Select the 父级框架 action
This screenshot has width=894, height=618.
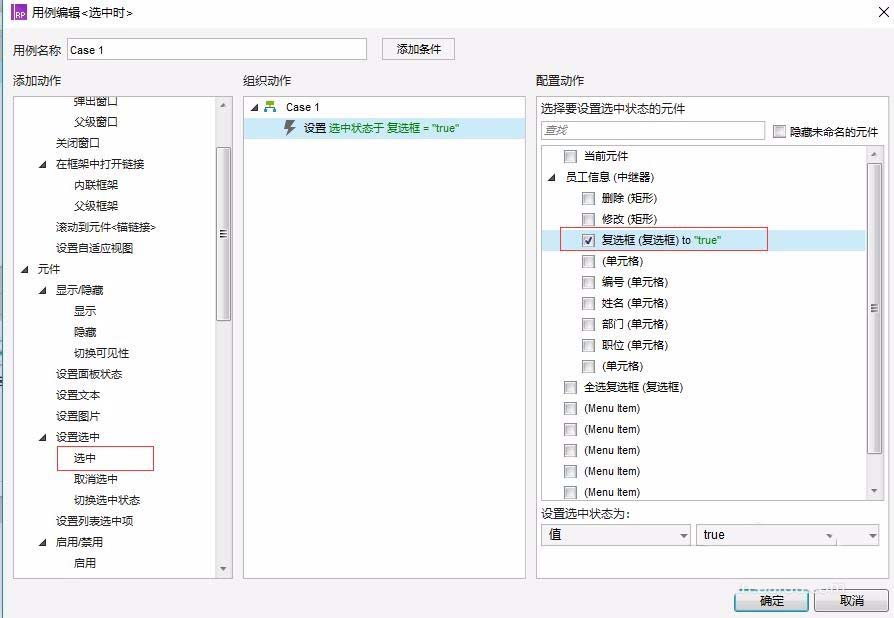95,206
